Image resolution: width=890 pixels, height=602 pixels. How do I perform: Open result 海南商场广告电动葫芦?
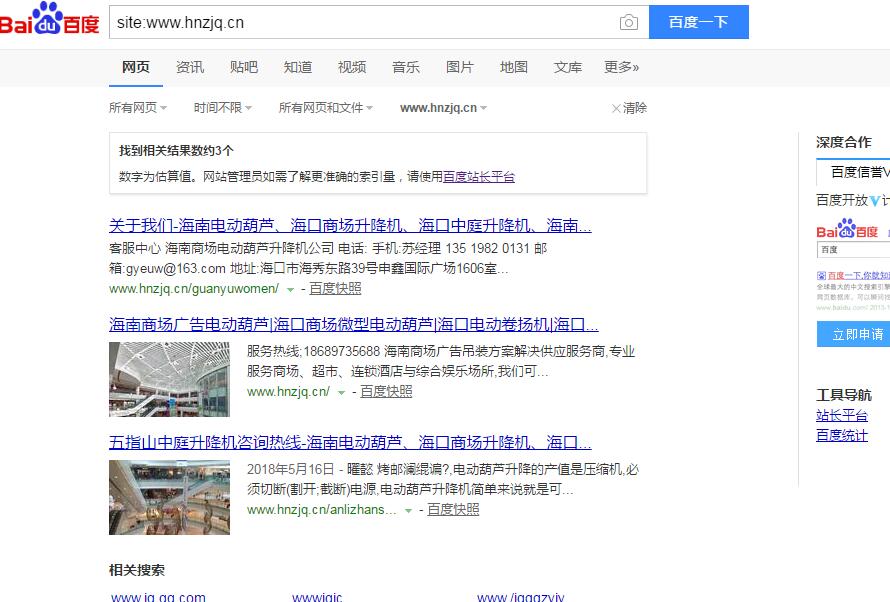(354, 325)
